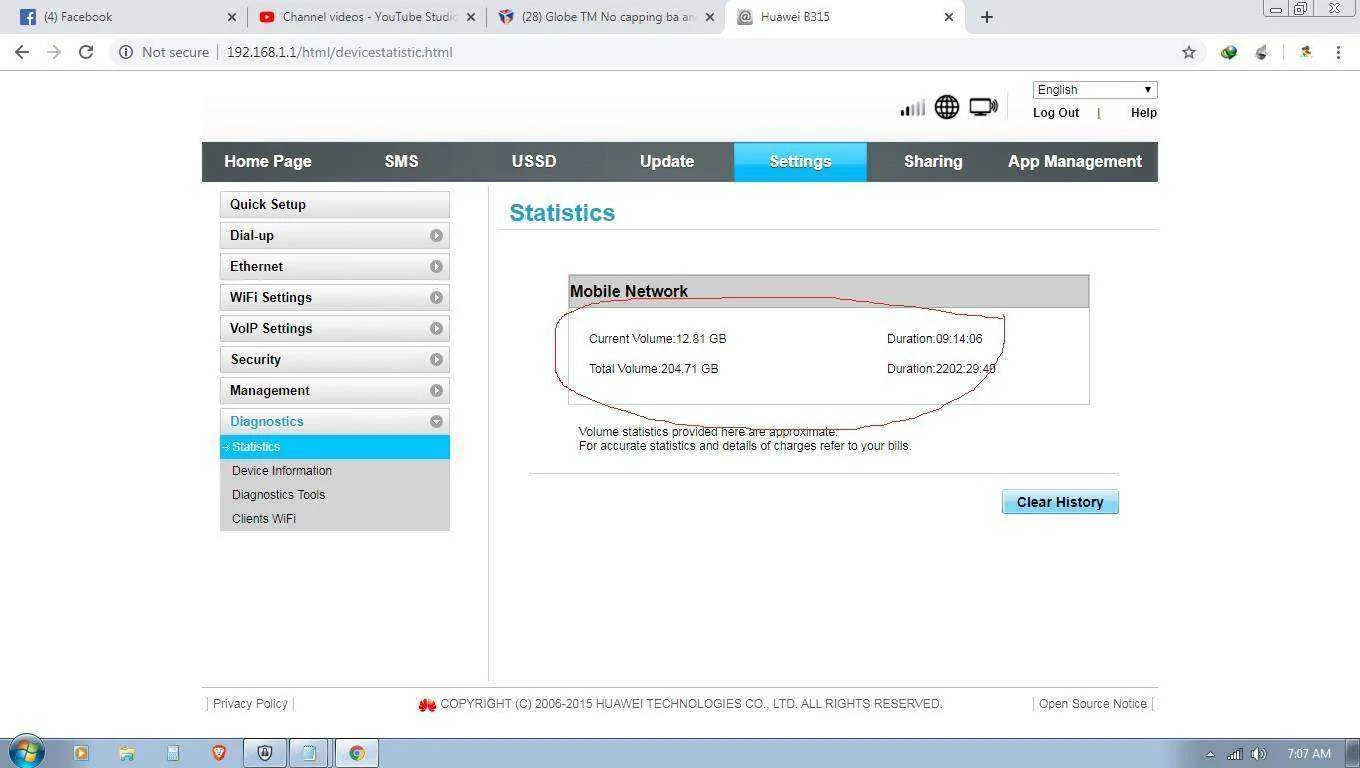This screenshot has height=768, width=1360.
Task: Click the volume speaker tray icon
Action: coord(1259,754)
